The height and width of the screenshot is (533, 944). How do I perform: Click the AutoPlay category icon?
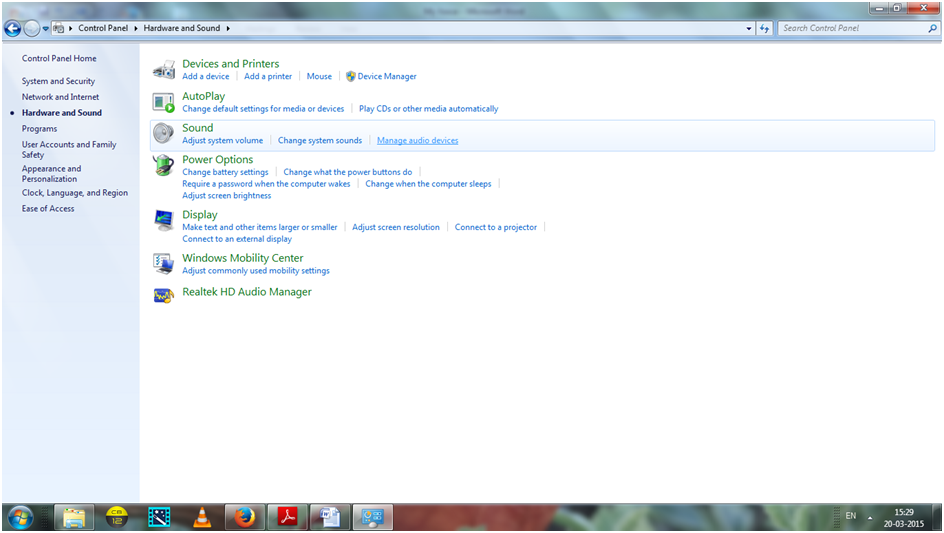click(164, 102)
